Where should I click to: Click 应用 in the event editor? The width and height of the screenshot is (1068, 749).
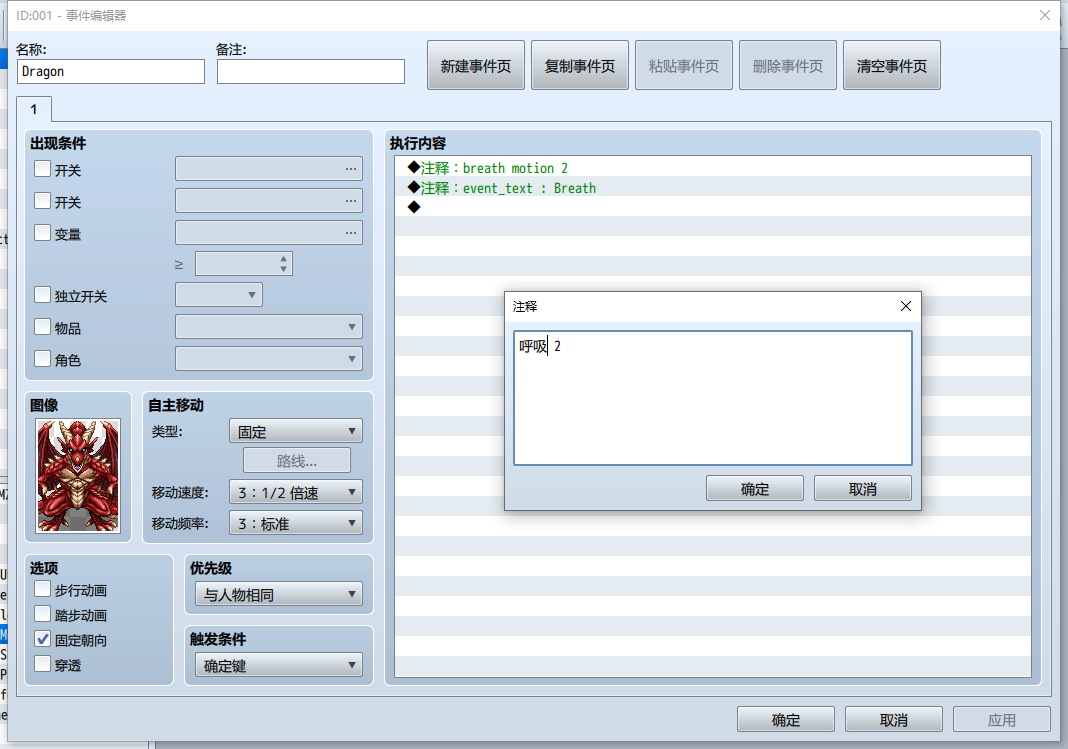point(1001,719)
